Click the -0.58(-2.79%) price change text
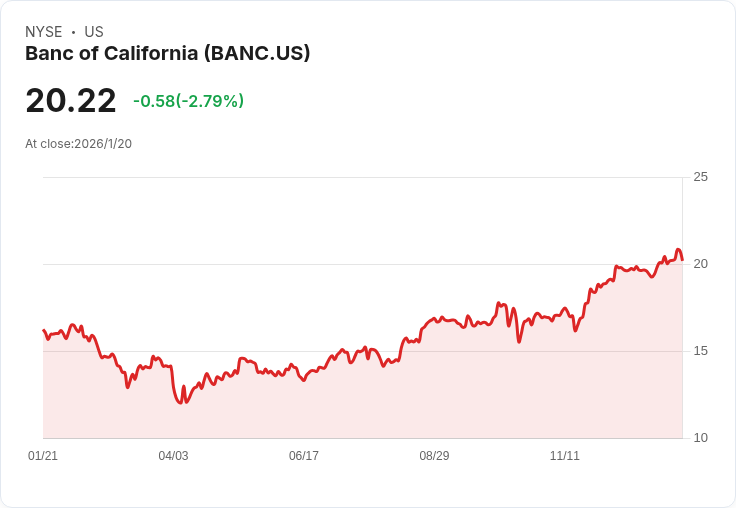The width and height of the screenshot is (736, 508). tap(189, 101)
